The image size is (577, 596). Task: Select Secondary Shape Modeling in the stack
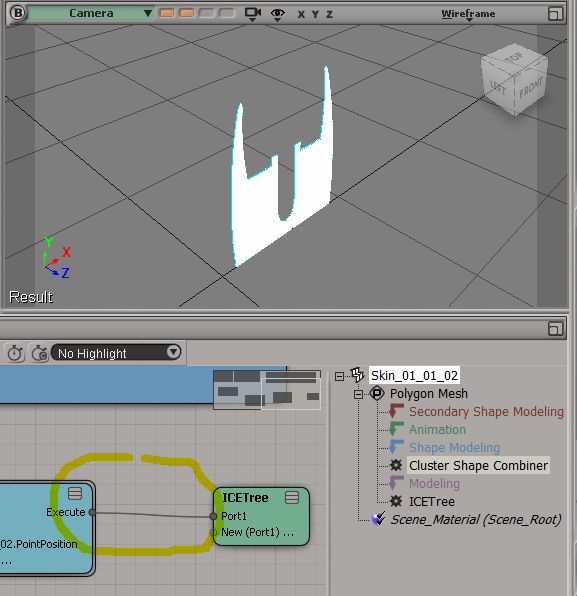click(486, 412)
